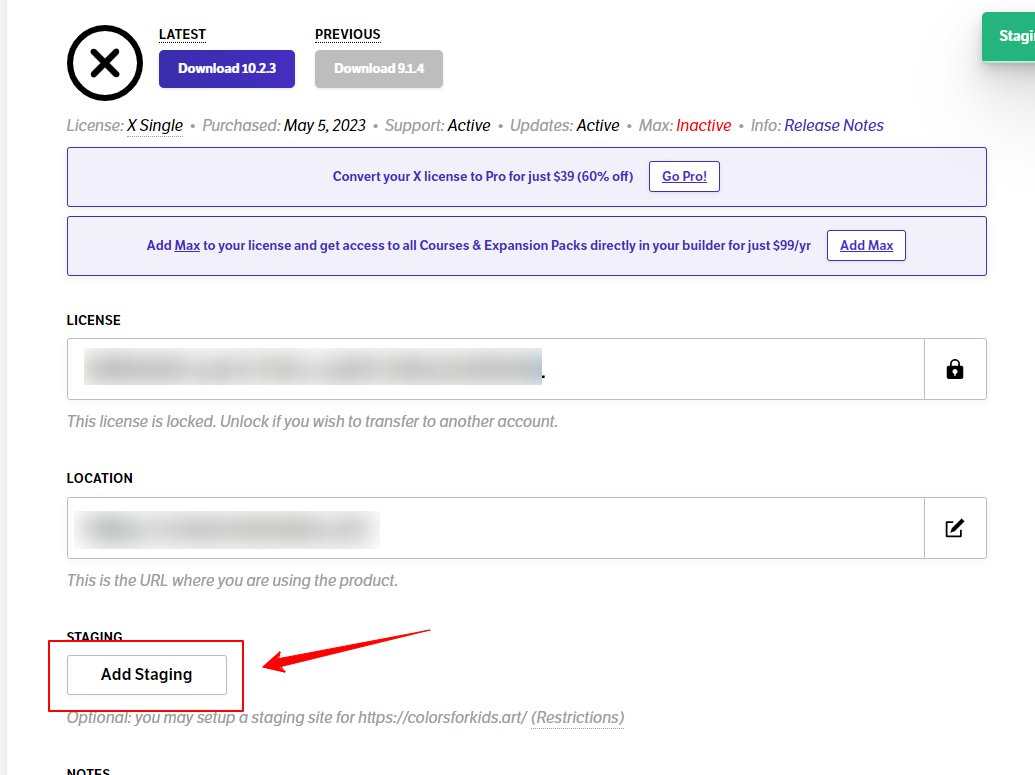
Task: Click the LATEST label above download button
Action: (182, 34)
